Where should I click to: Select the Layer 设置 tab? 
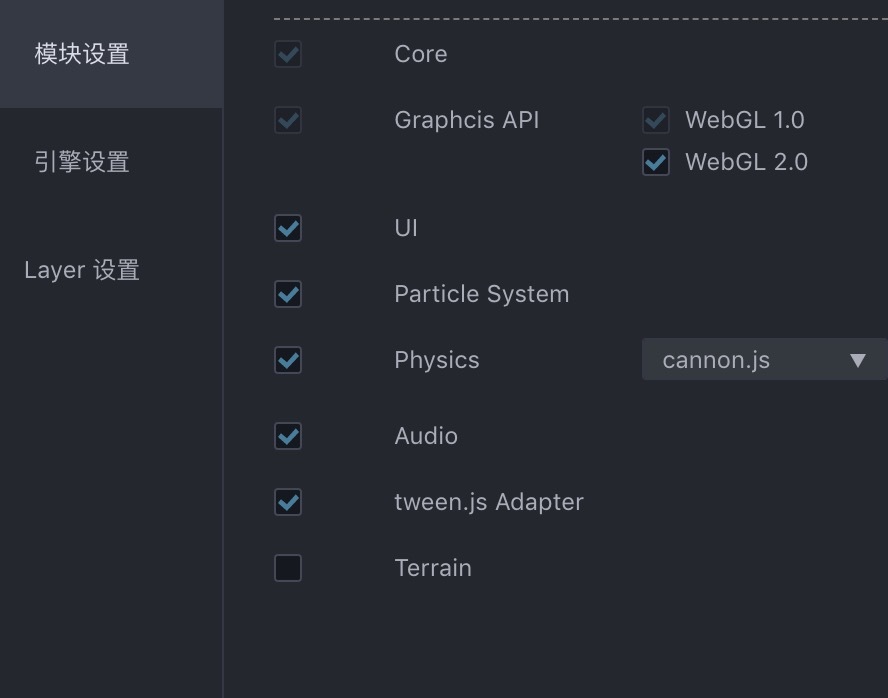pyautogui.click(x=82, y=270)
